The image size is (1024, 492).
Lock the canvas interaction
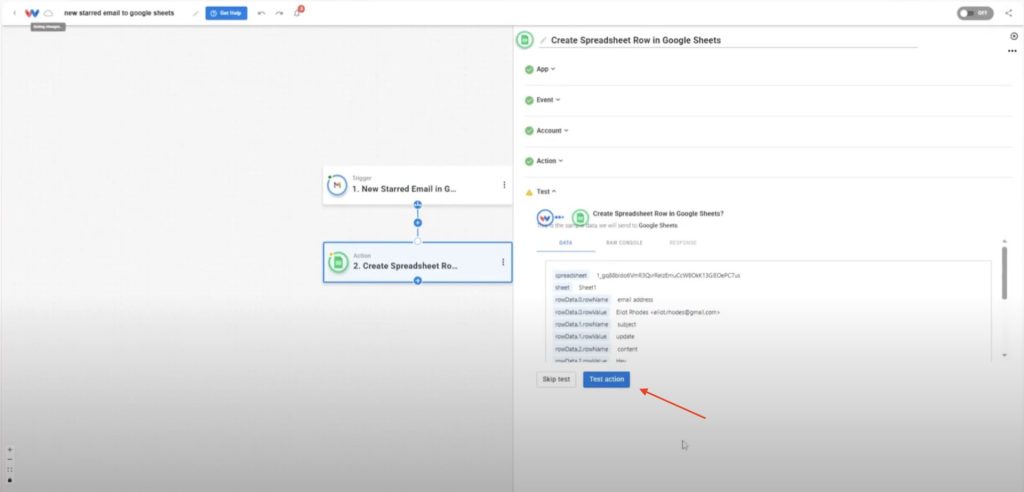[10, 480]
